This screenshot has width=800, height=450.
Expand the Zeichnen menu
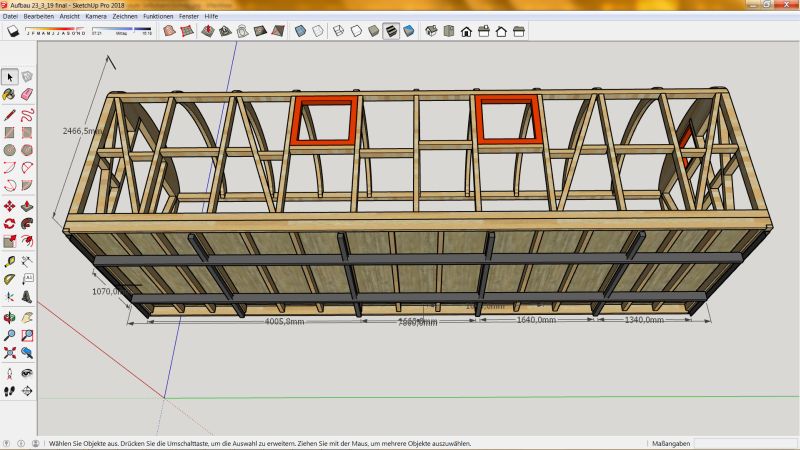(x=126, y=17)
